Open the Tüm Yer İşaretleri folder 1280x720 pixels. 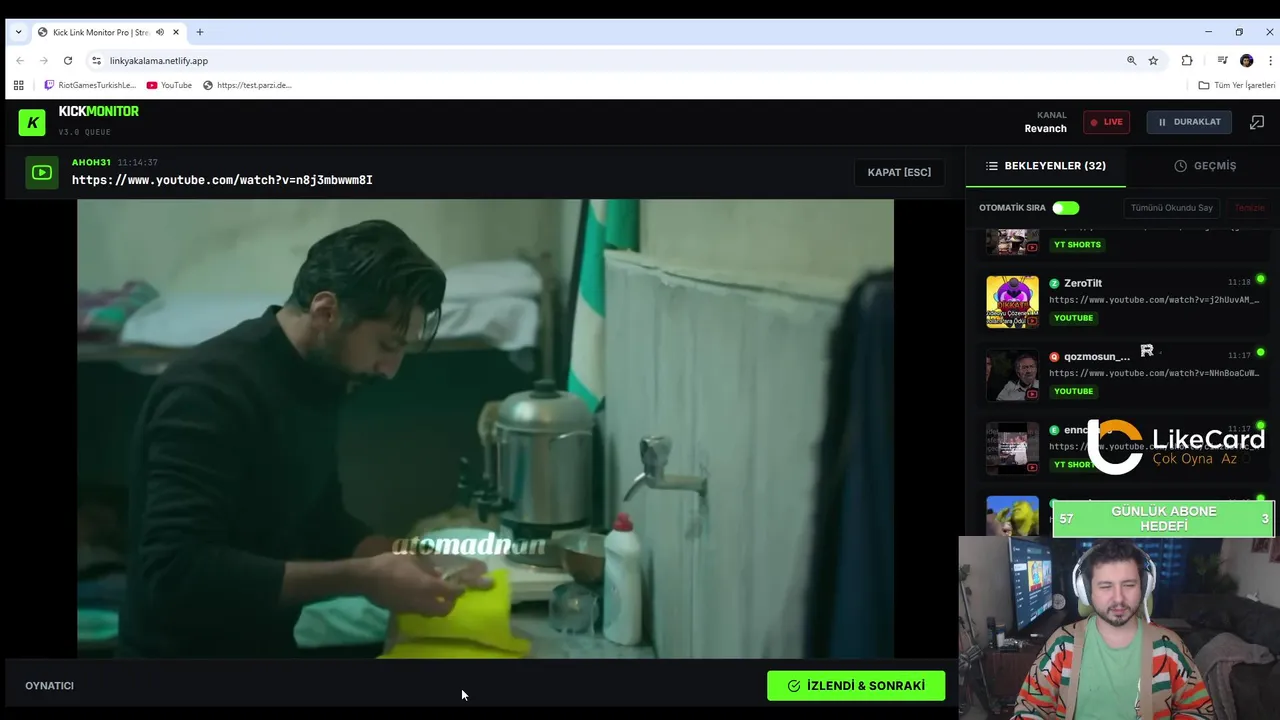coord(1237,85)
